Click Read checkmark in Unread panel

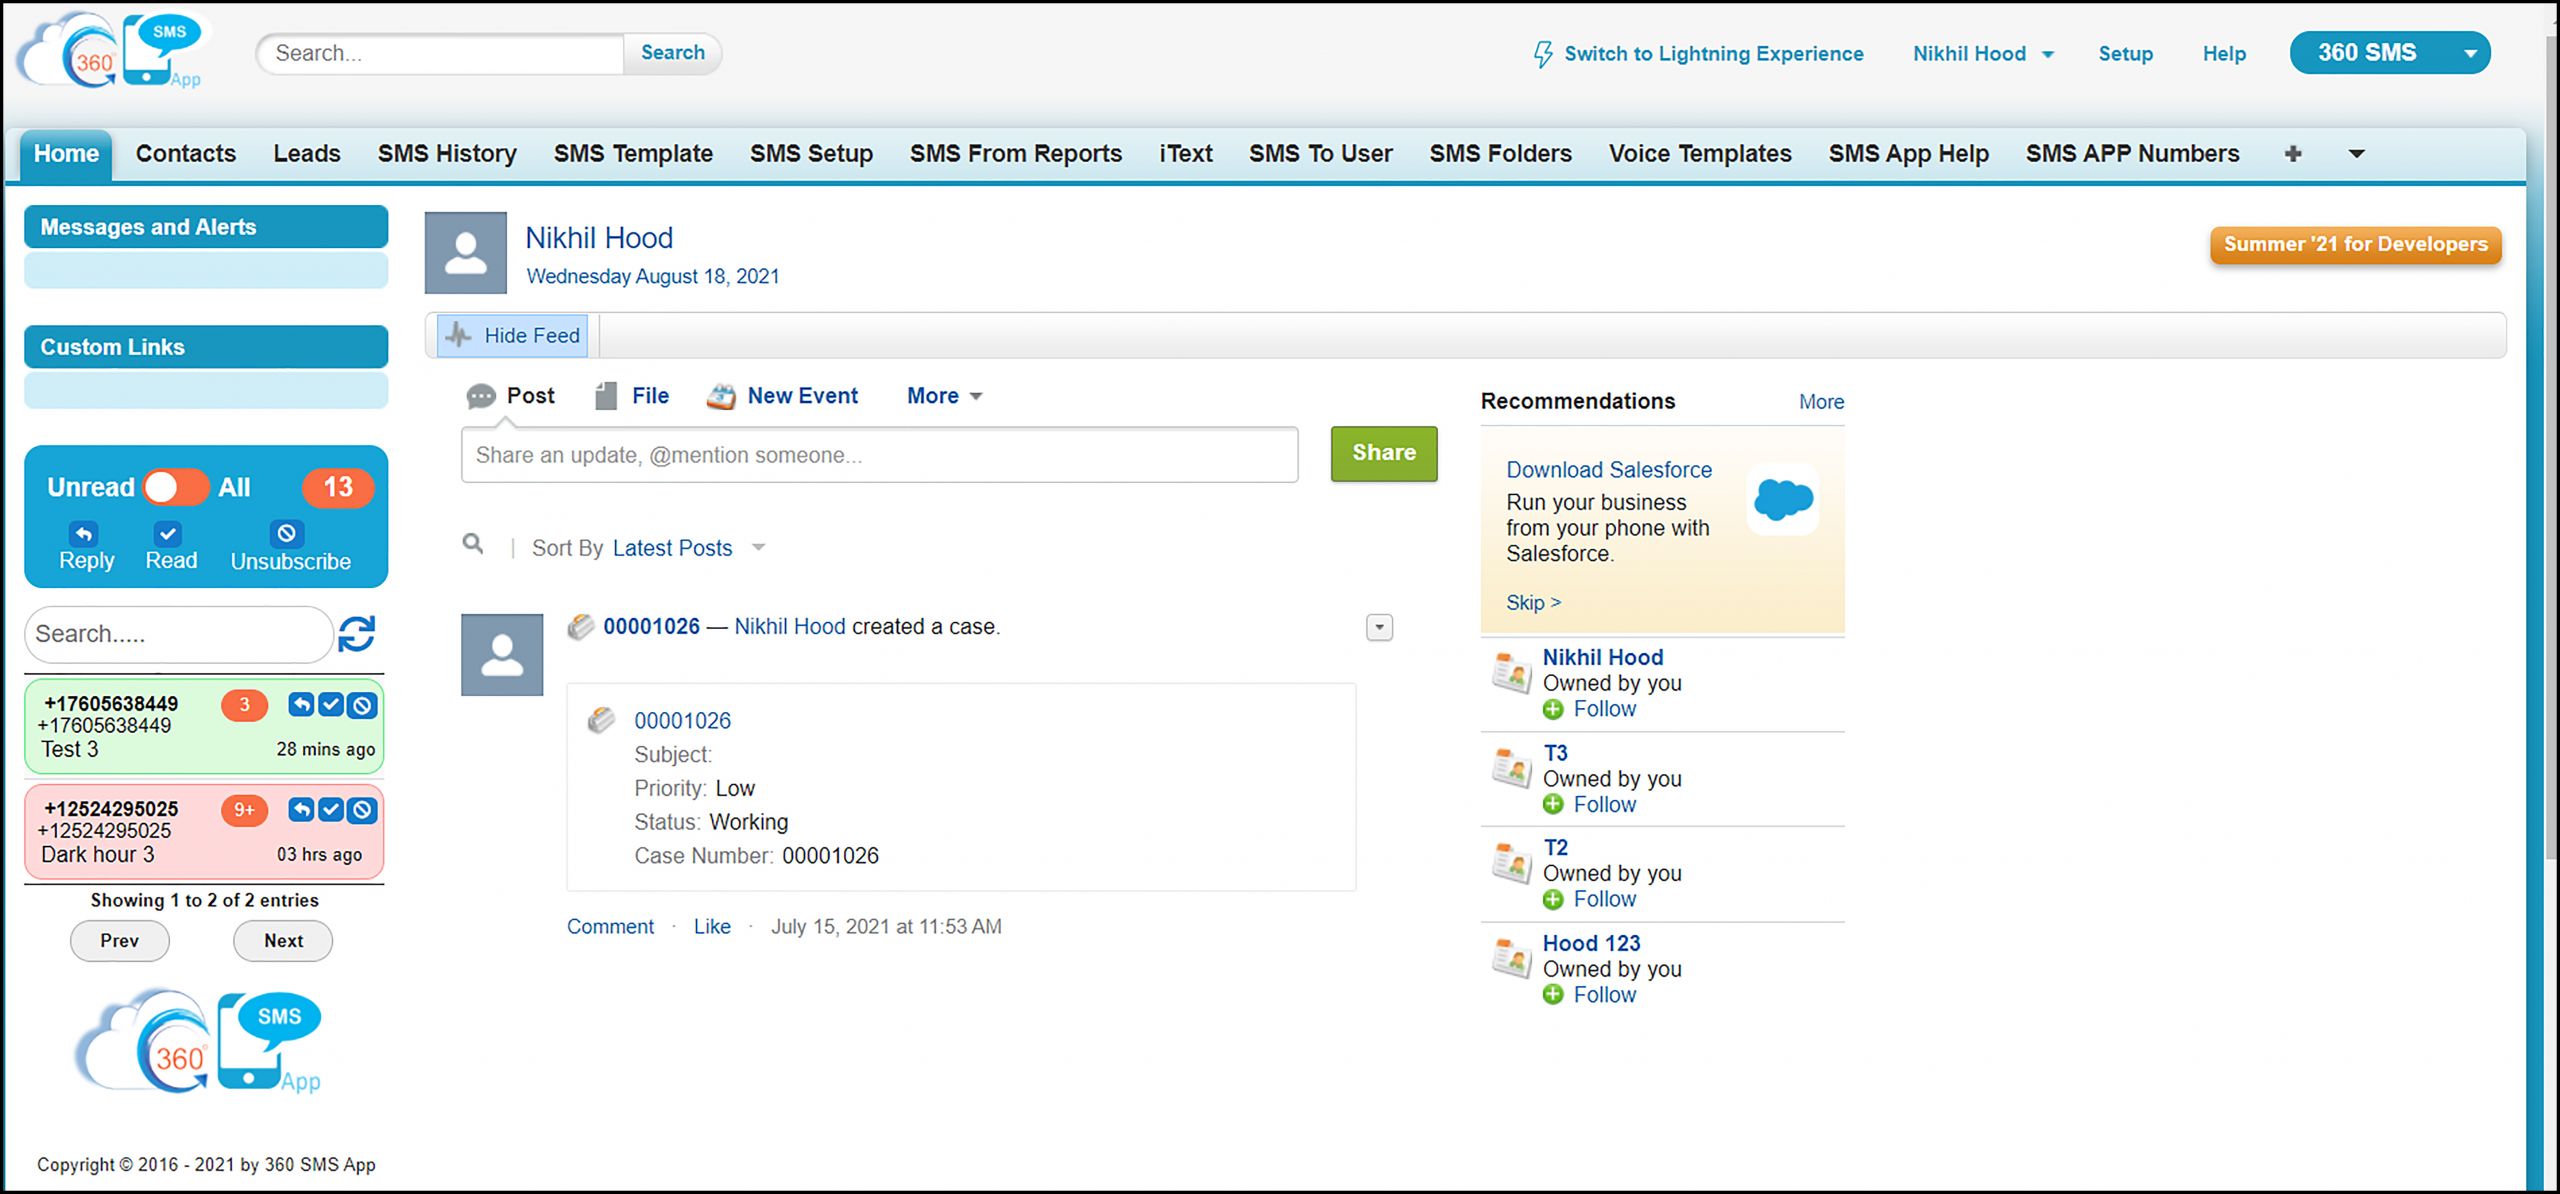coord(167,533)
